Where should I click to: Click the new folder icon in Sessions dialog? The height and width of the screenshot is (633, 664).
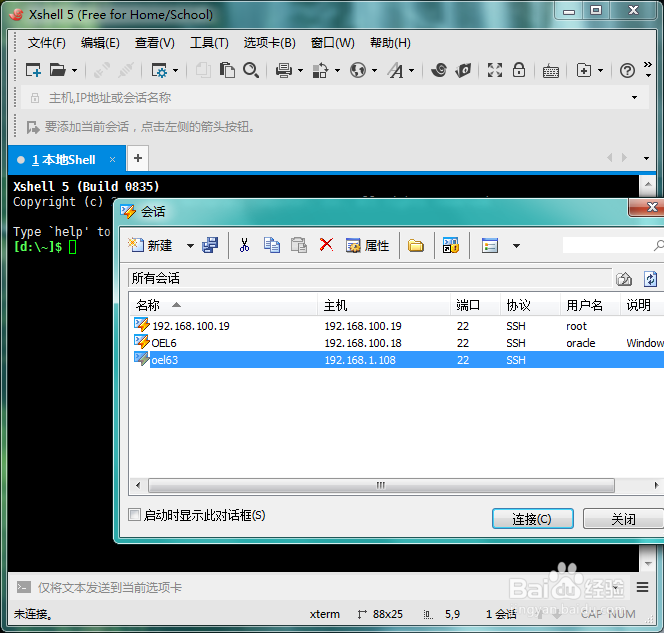click(x=416, y=246)
